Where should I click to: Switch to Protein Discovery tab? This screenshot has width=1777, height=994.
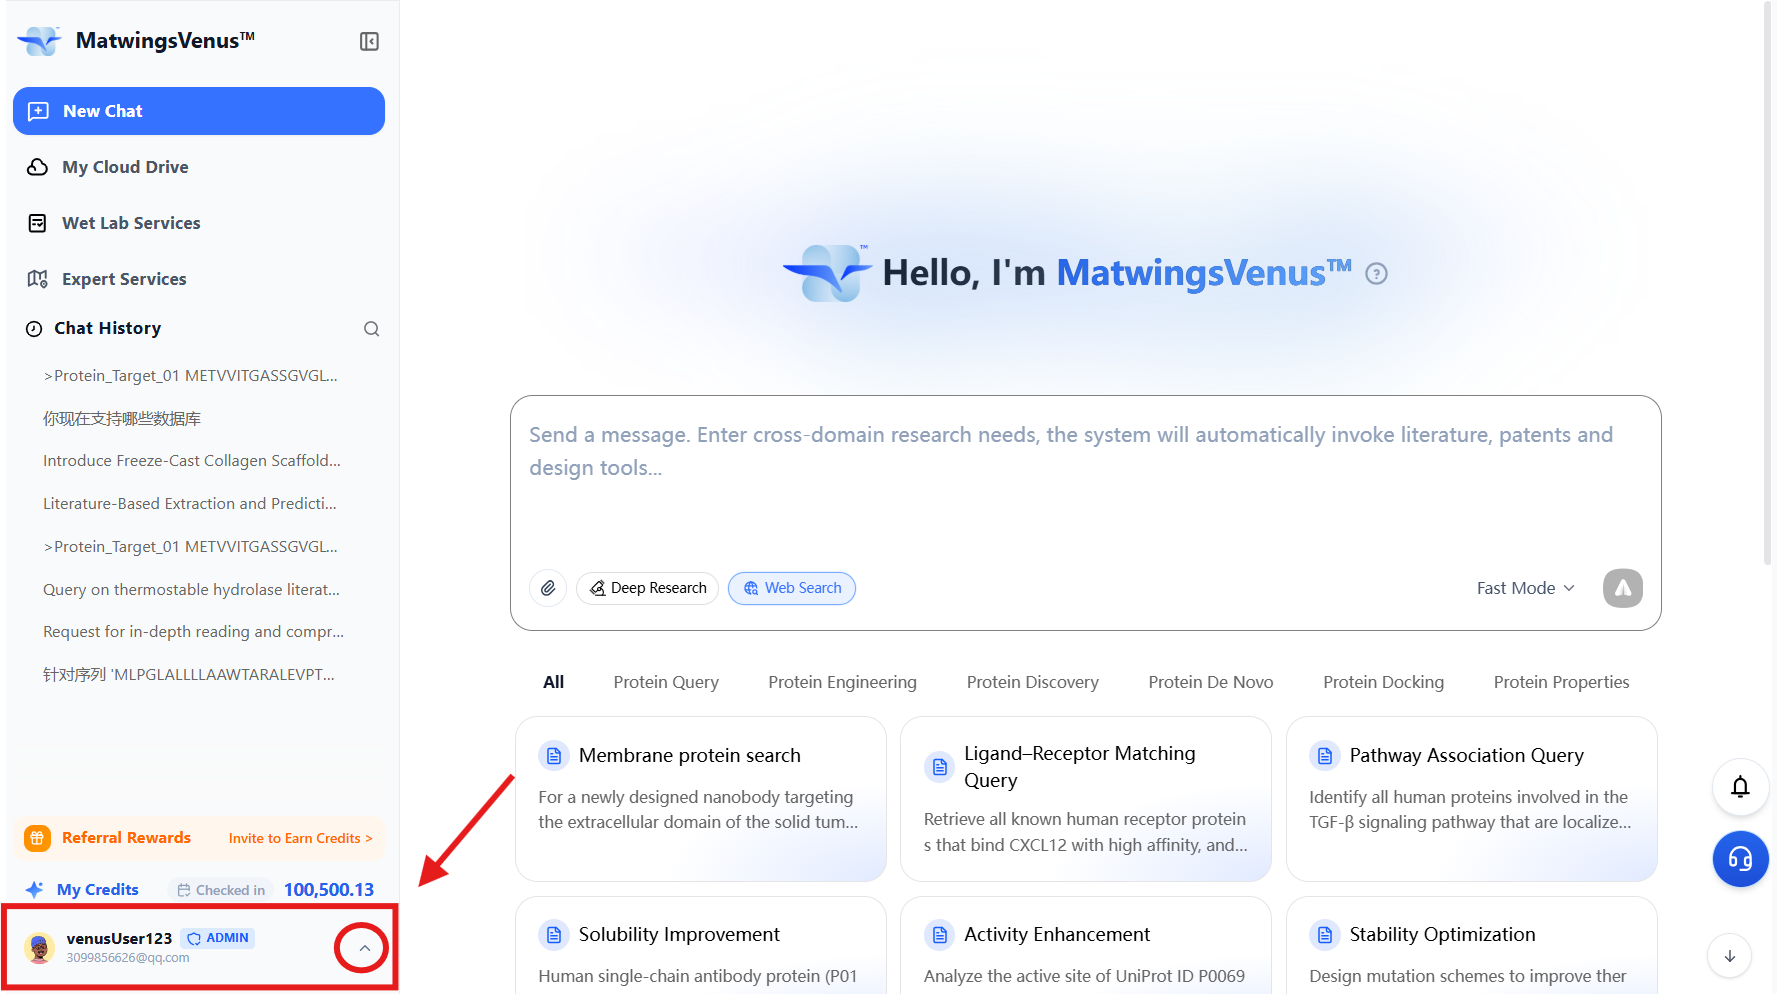tap(1033, 682)
